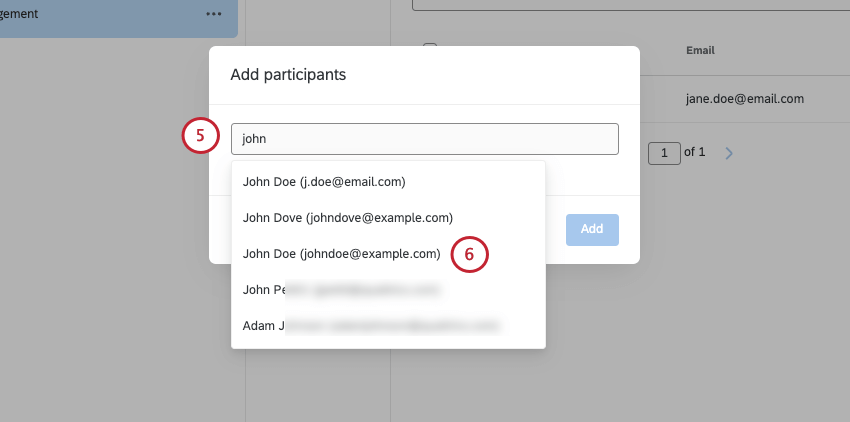
Task: Pick John Doe (johndoe@example.com) suggestion
Action: point(342,253)
